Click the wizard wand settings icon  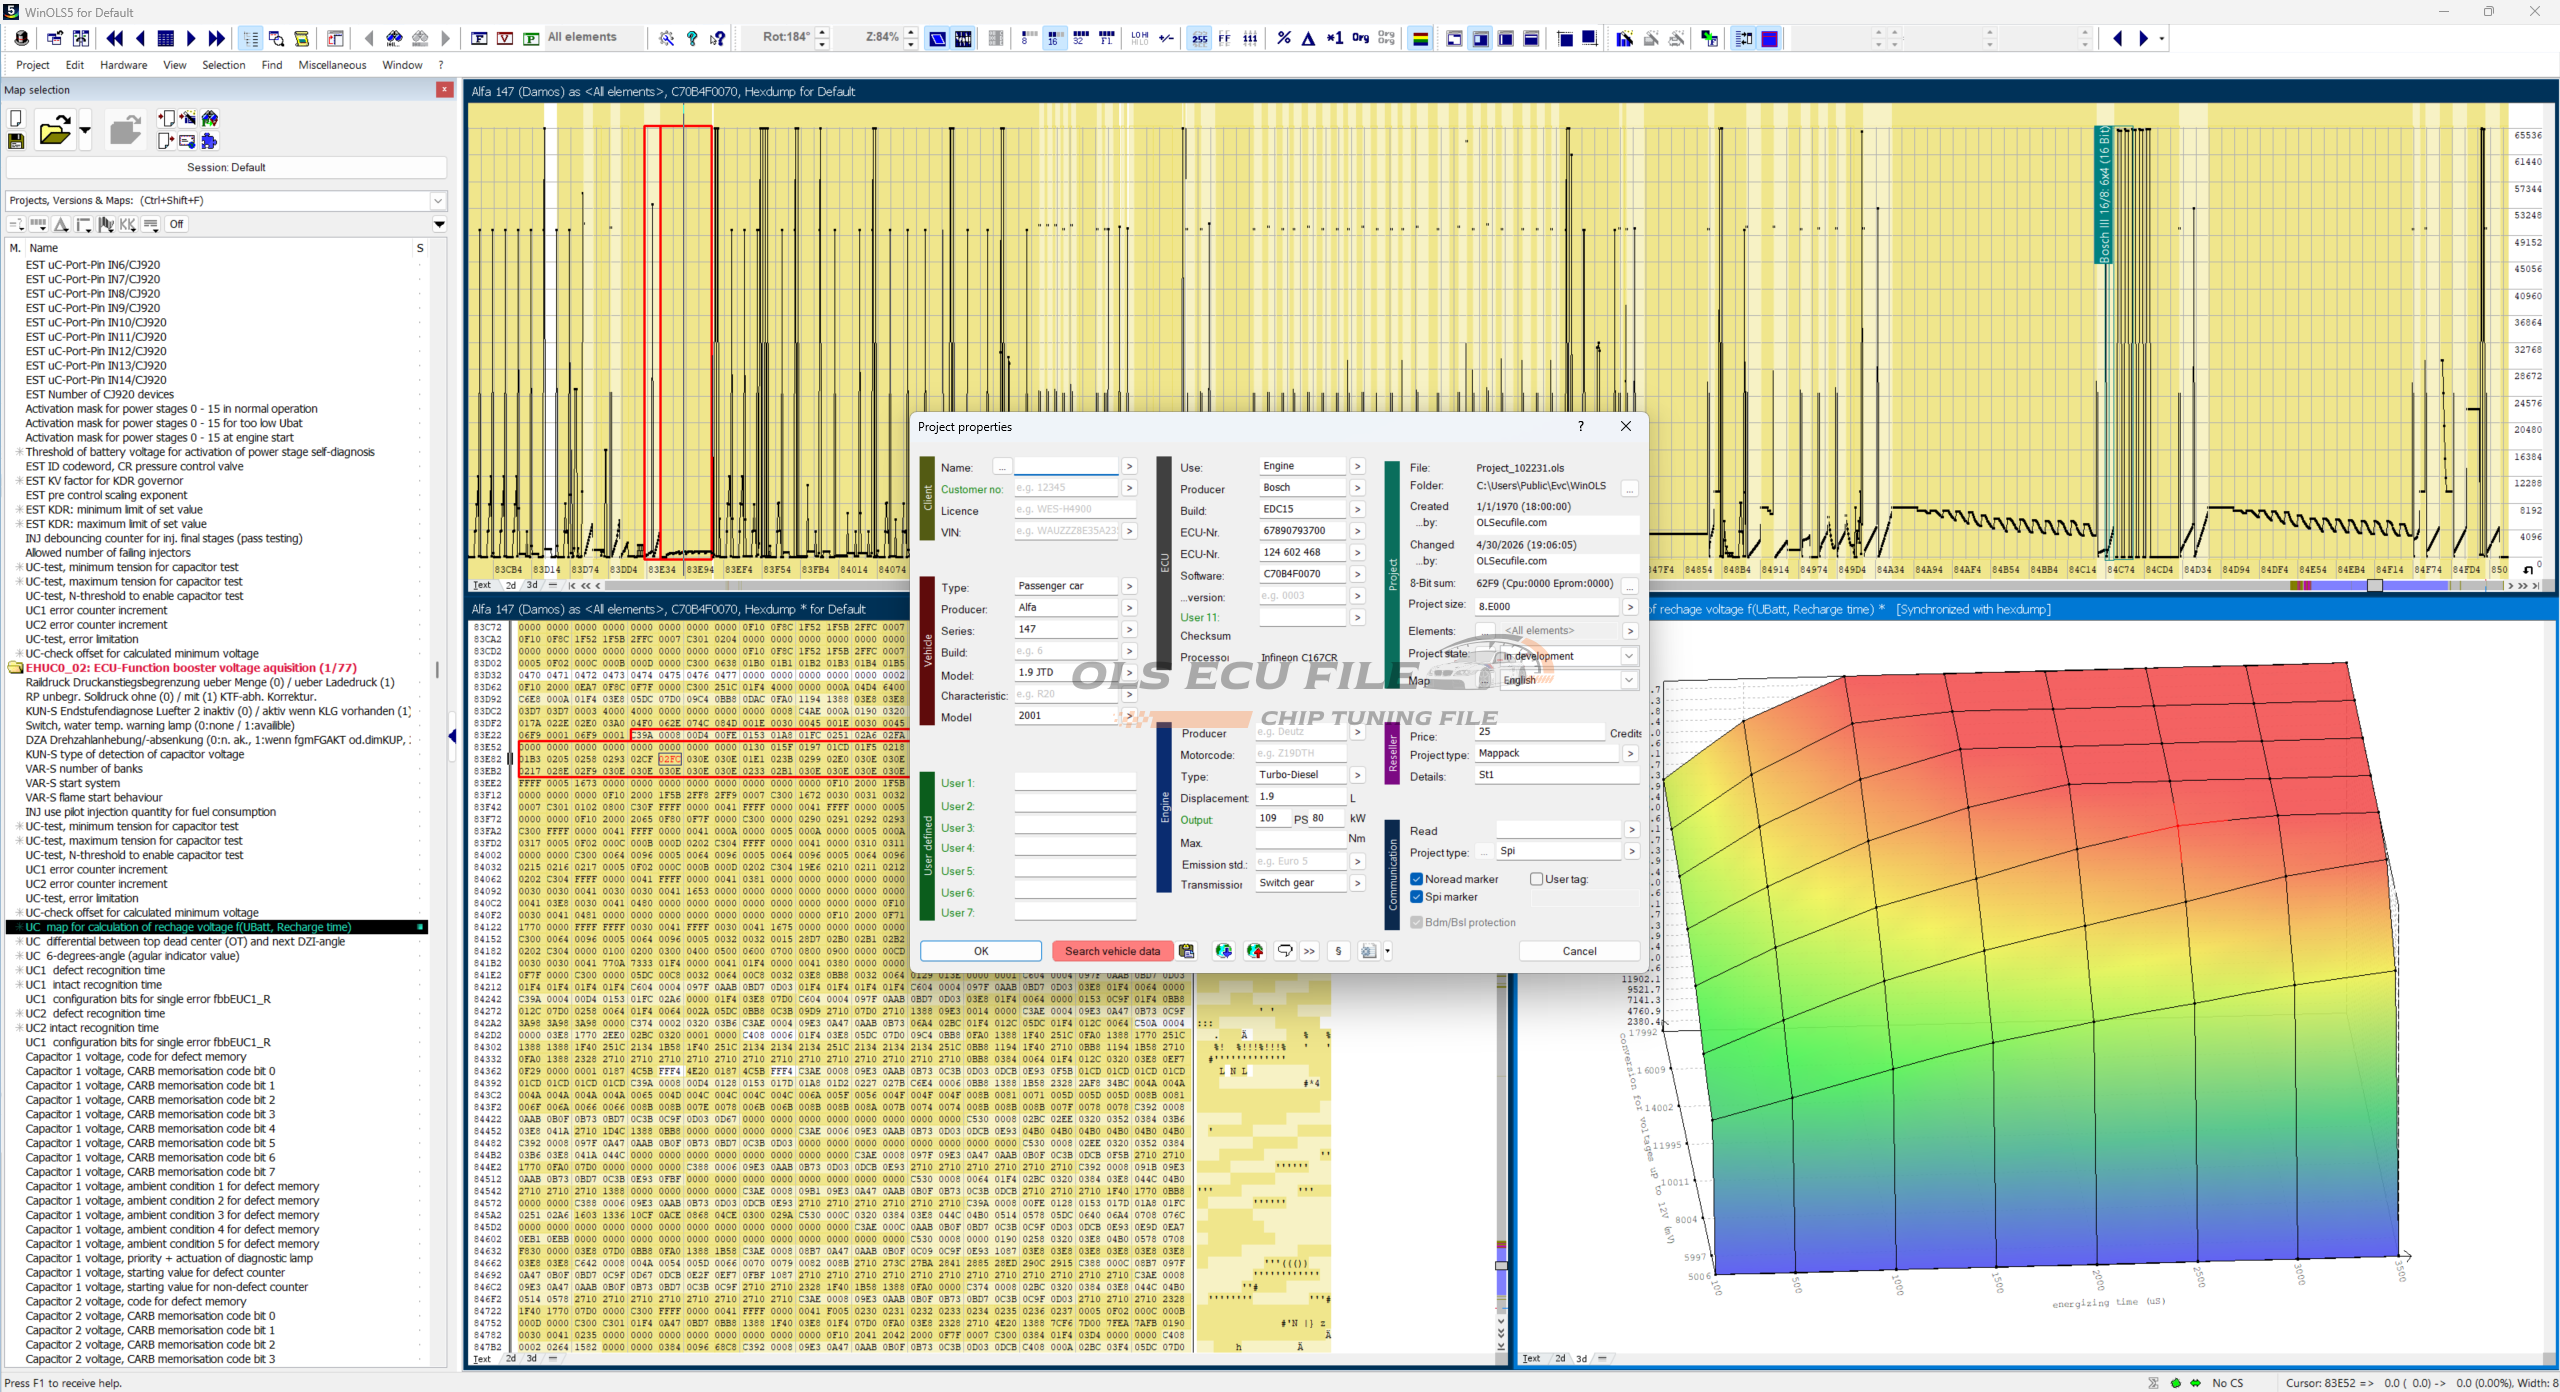pos(666,38)
